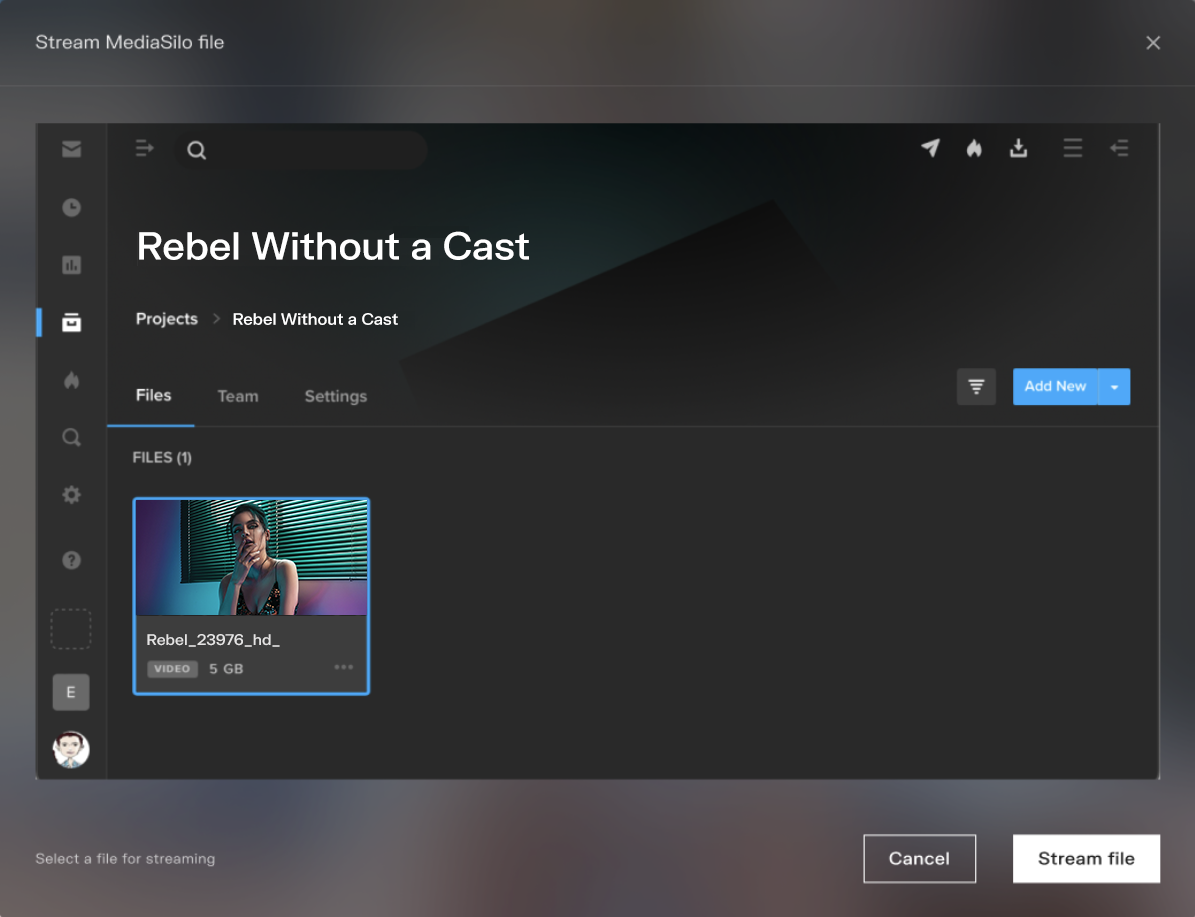
Task: Click the FILES (1) section header
Action: pyautogui.click(x=162, y=457)
